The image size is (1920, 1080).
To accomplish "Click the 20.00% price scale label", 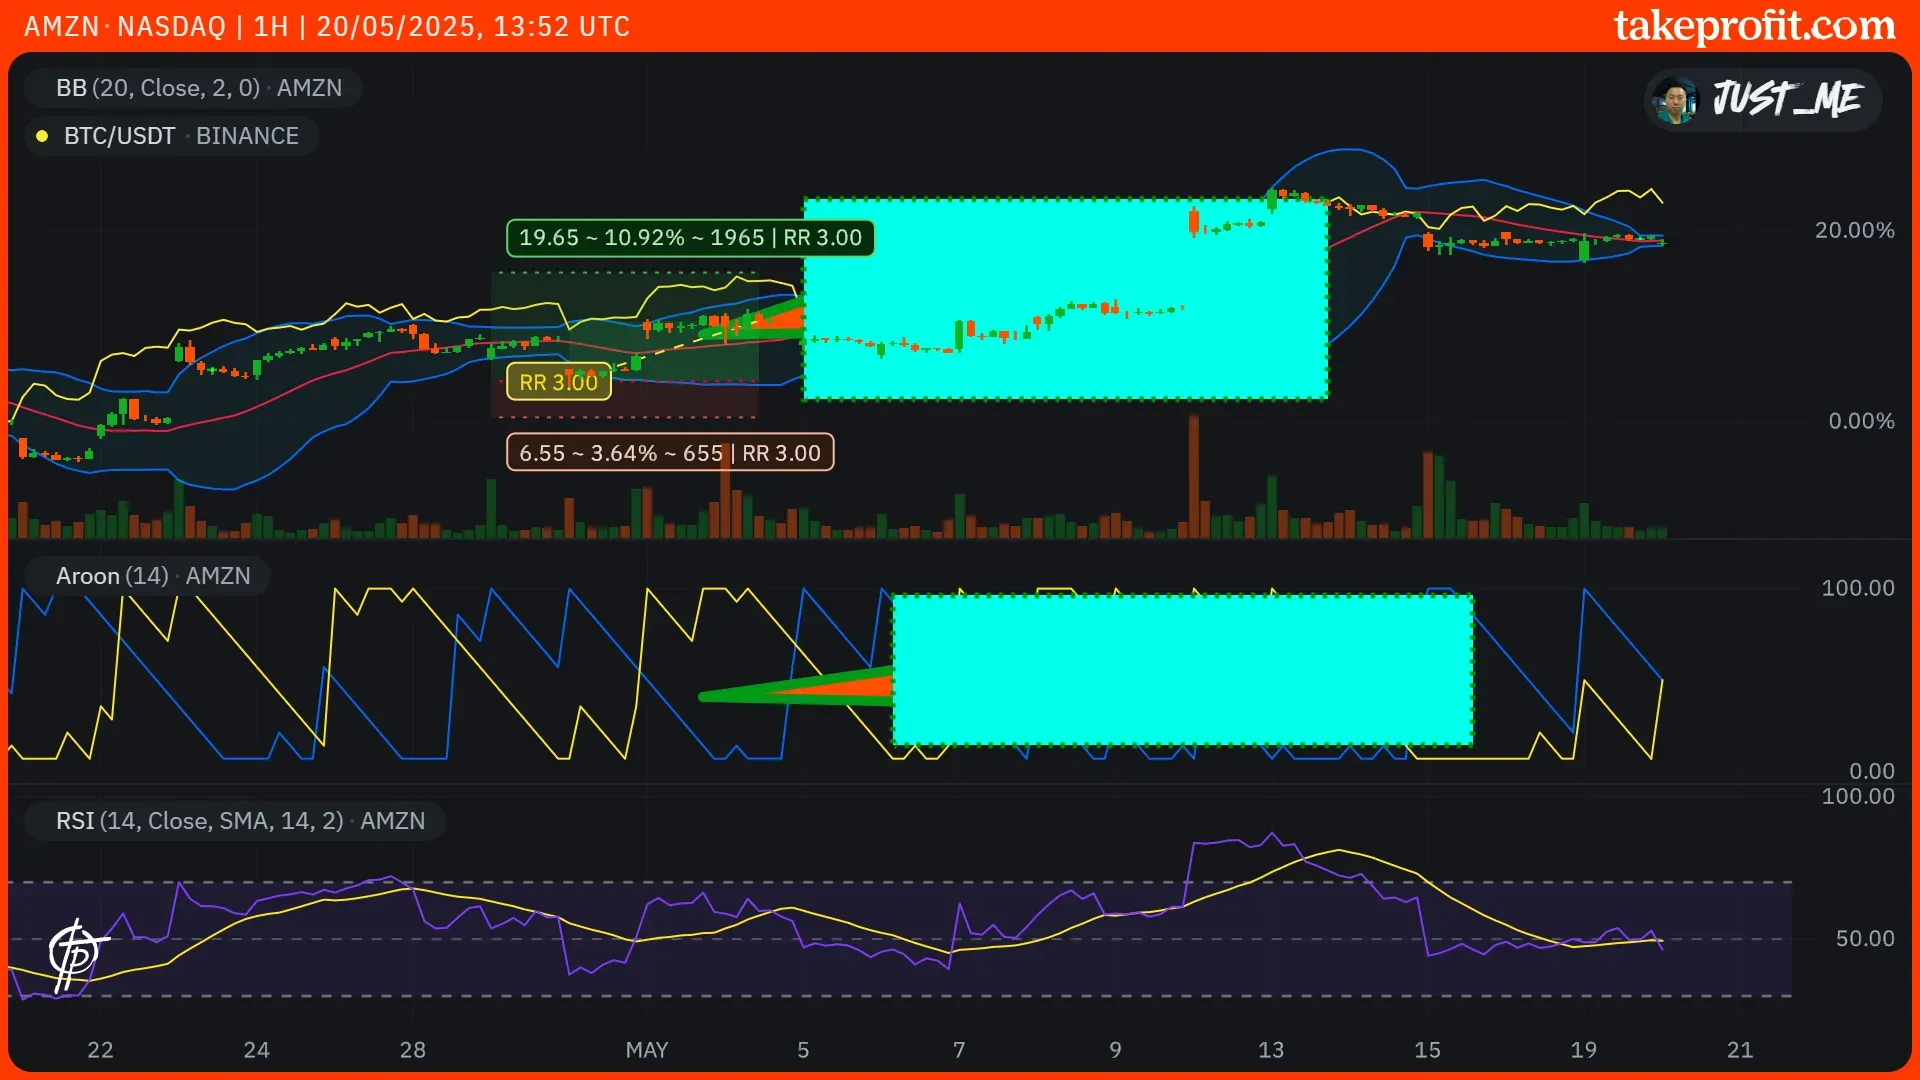I will [1854, 231].
